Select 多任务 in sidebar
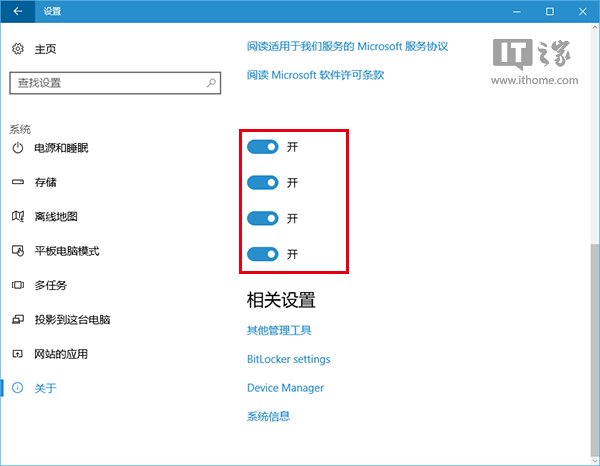 coord(51,285)
